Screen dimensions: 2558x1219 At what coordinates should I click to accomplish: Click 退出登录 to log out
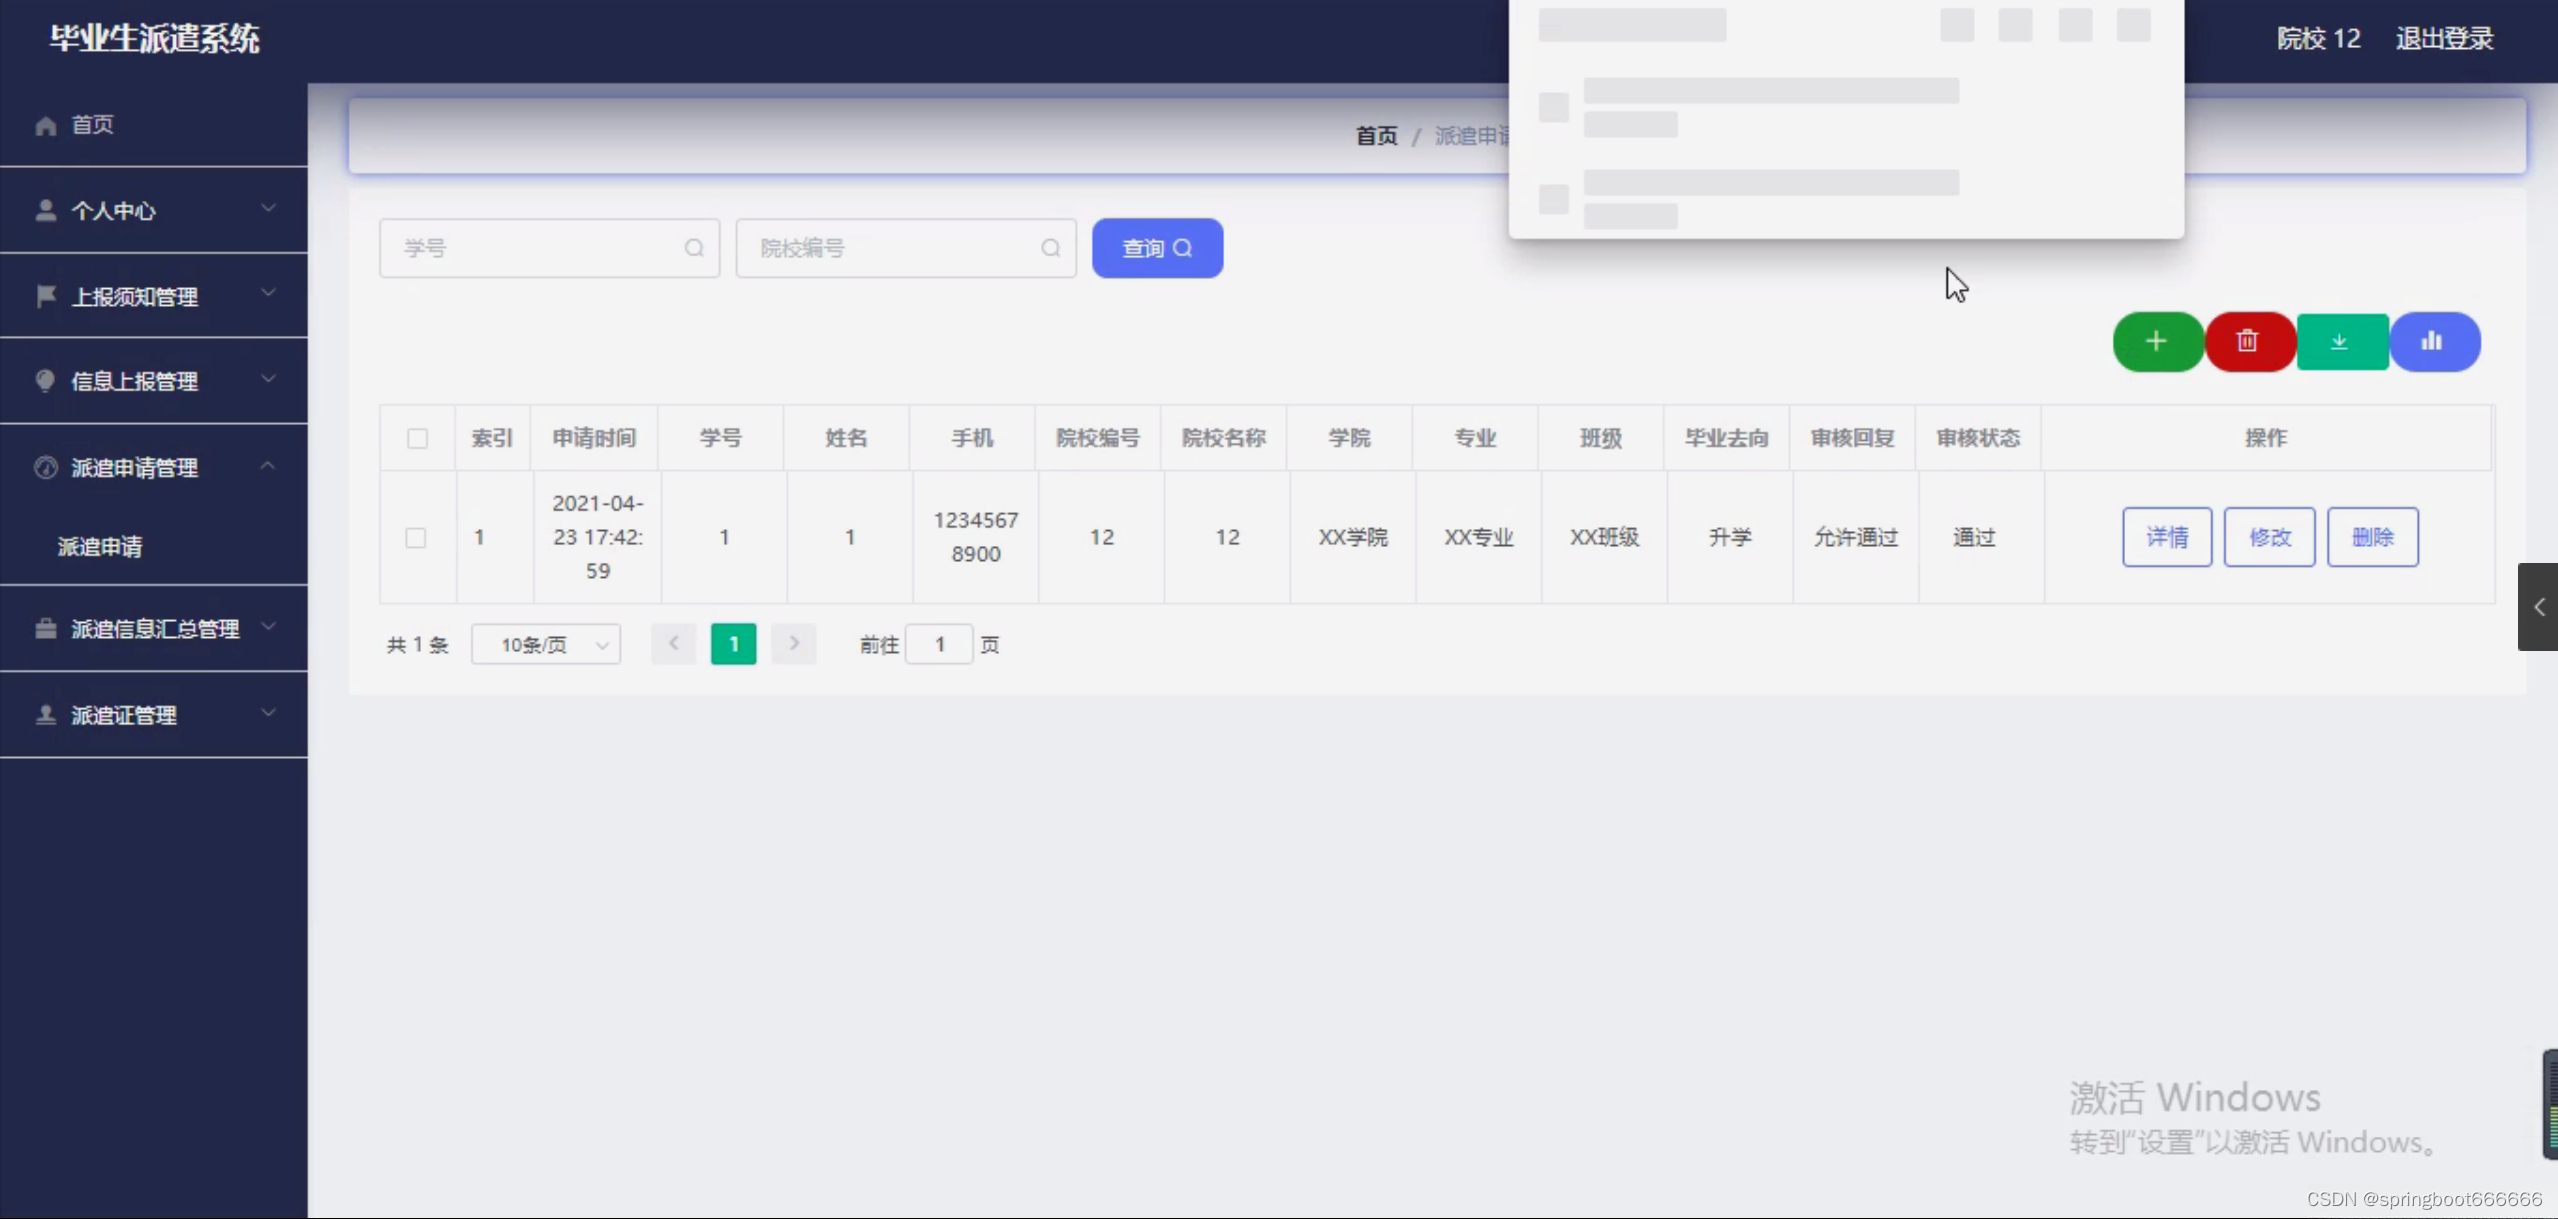pyautogui.click(x=2444, y=39)
